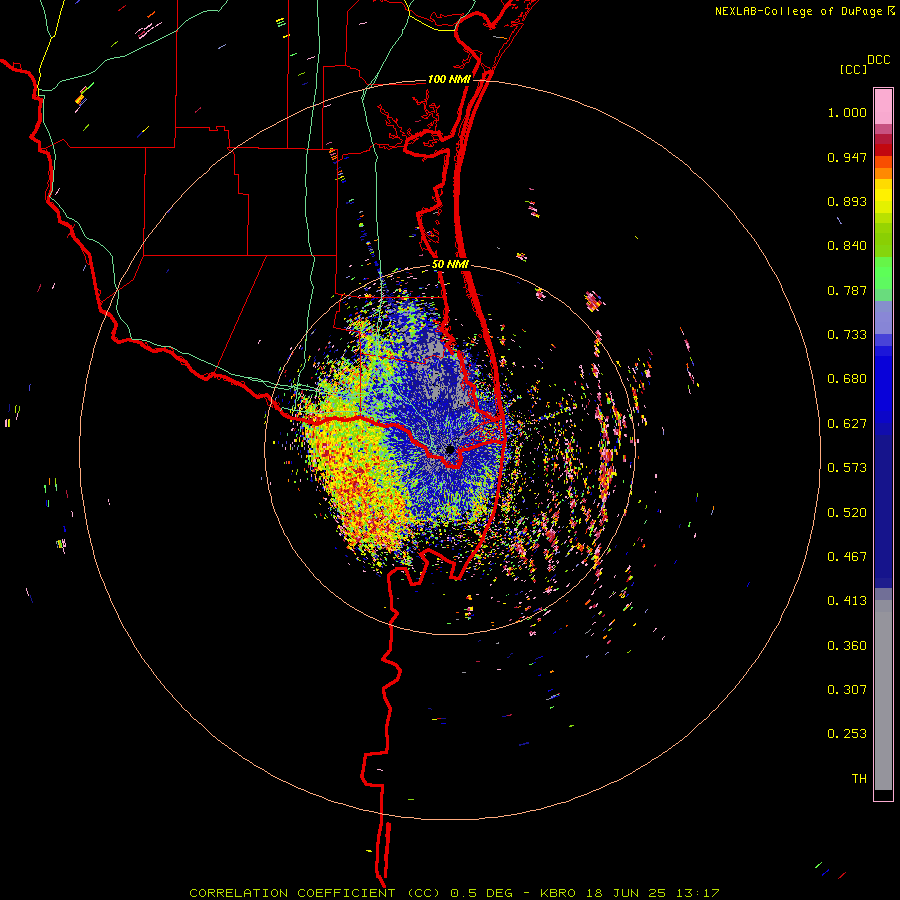
Task: Click the 0.307 scale value
Action: point(847,690)
